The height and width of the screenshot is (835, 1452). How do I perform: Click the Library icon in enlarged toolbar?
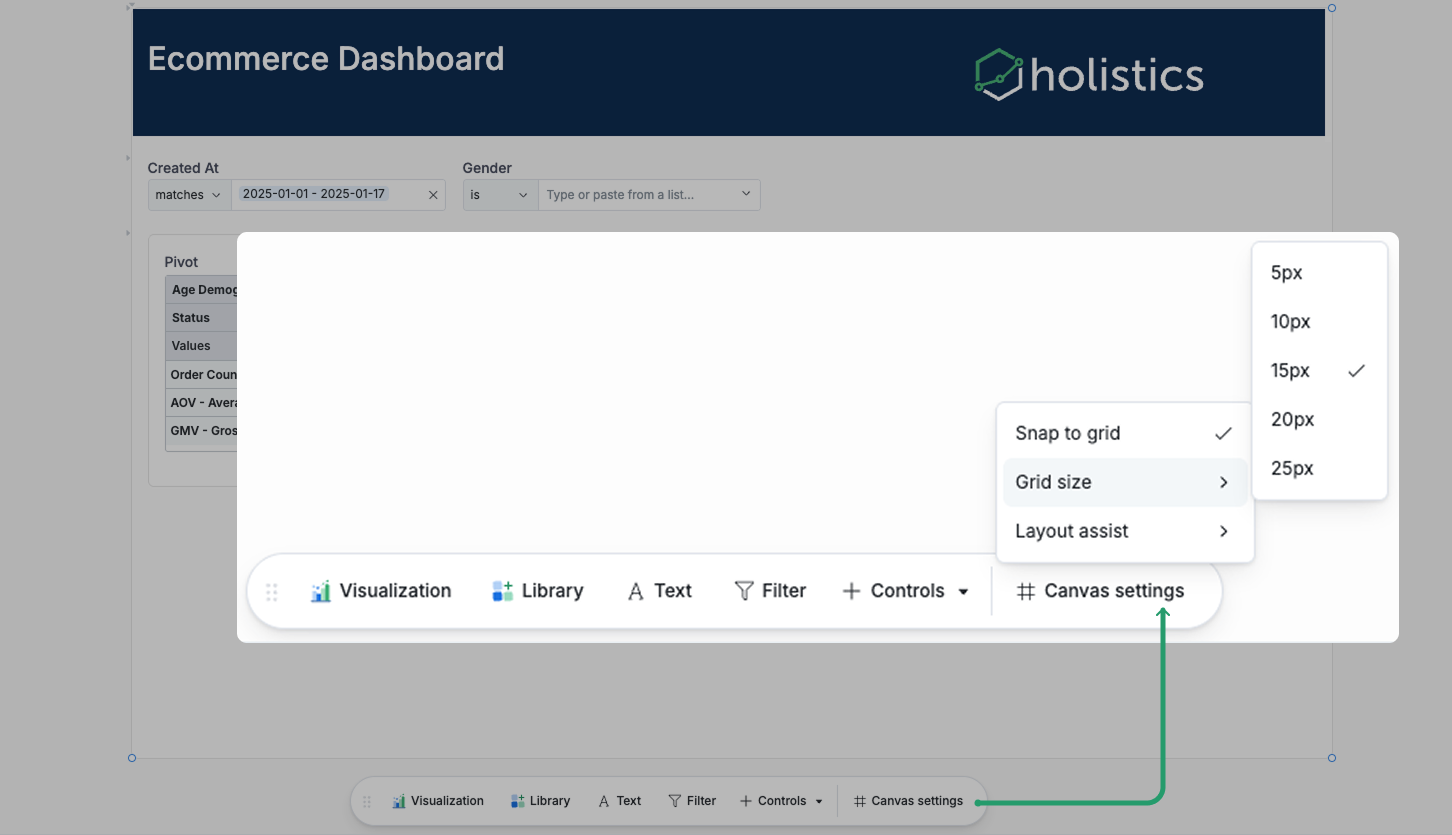[x=502, y=591]
